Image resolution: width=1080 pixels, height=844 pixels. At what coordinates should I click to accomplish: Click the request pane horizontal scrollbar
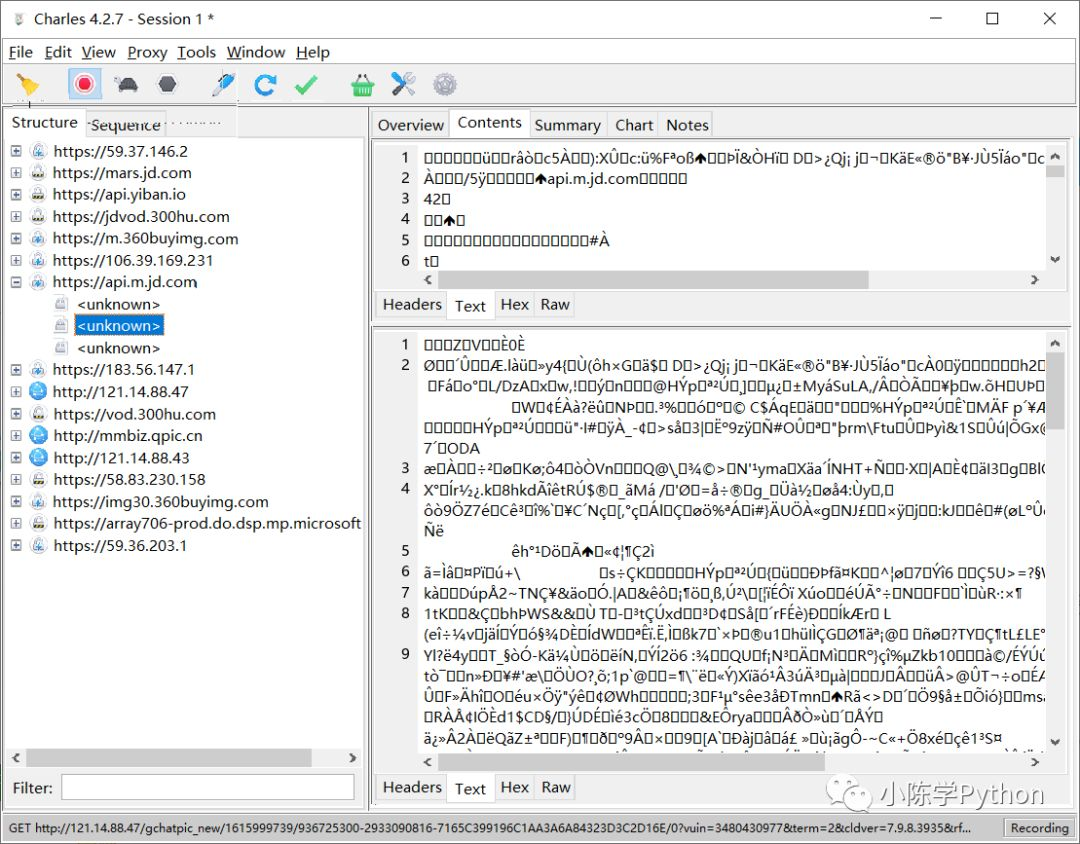click(x=653, y=280)
